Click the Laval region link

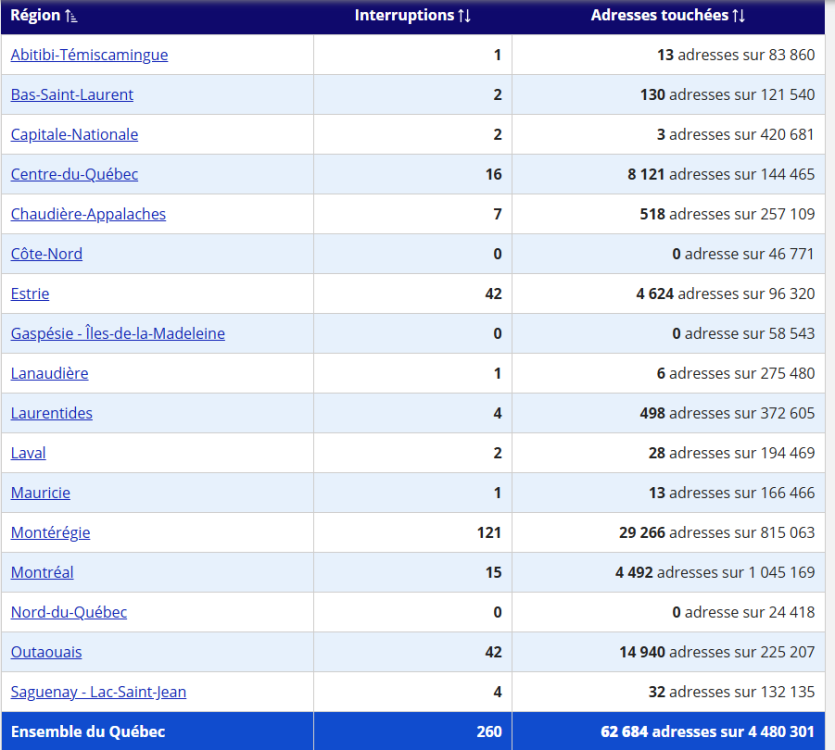tap(28, 453)
